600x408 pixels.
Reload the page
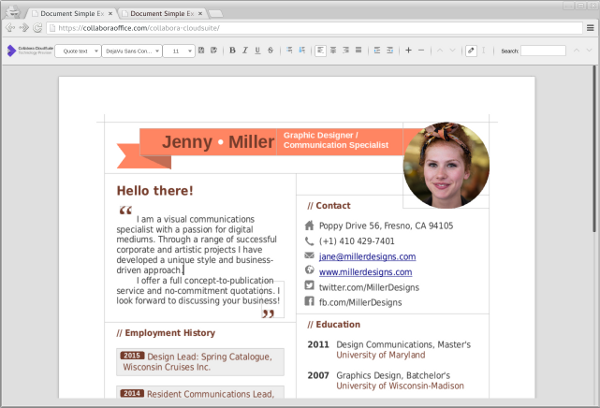[x=37, y=28]
